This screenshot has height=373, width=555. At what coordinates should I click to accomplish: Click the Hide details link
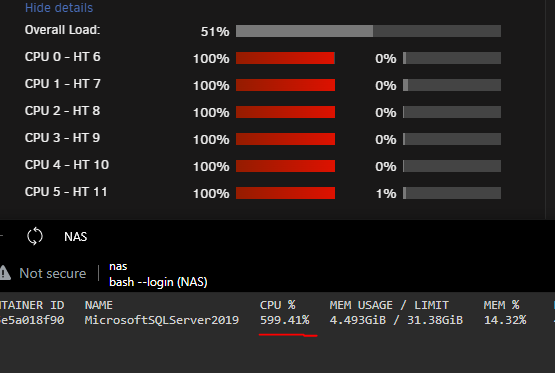pyautogui.click(x=59, y=8)
